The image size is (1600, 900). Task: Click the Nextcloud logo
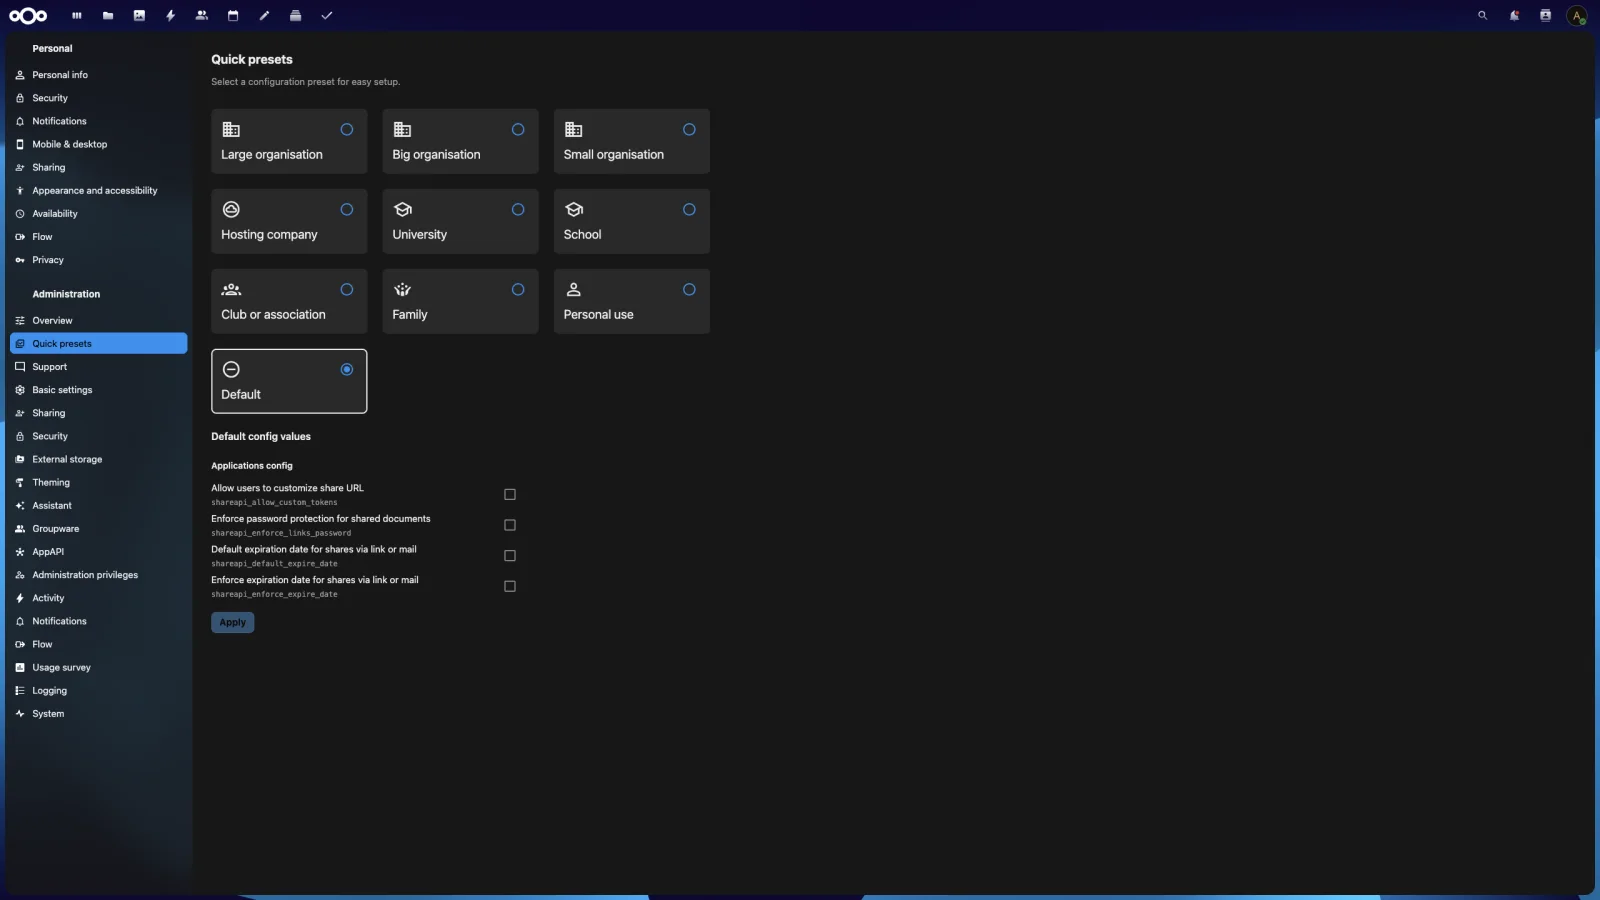click(28, 15)
